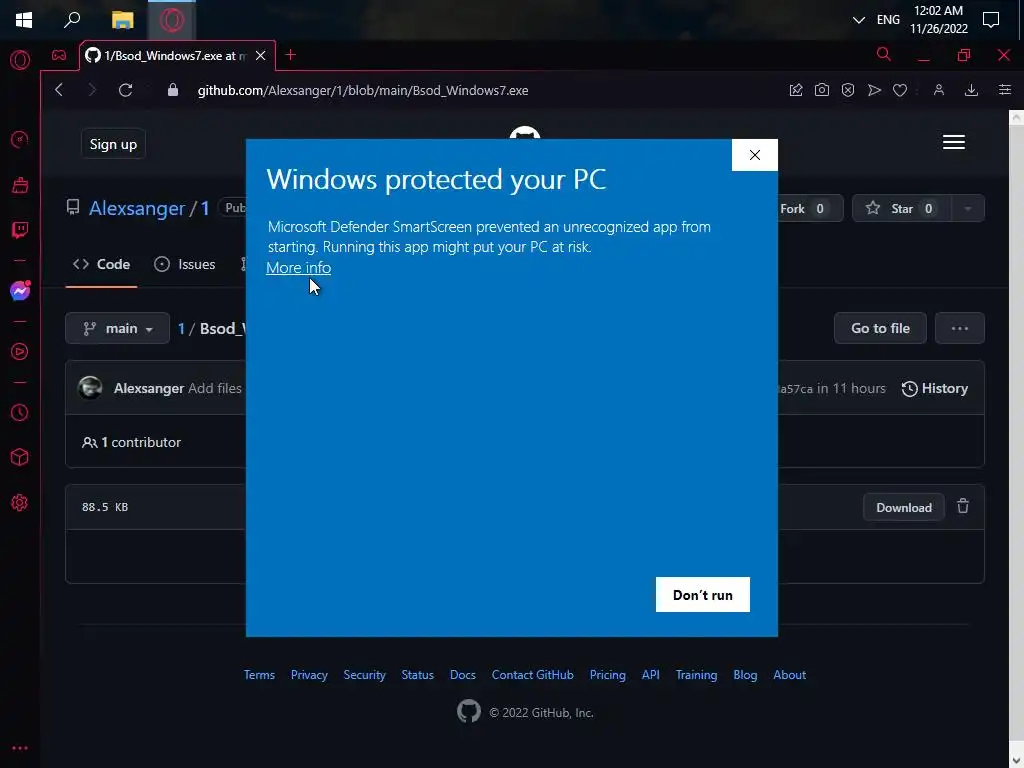Click the GitHub URL address field

click(x=363, y=90)
